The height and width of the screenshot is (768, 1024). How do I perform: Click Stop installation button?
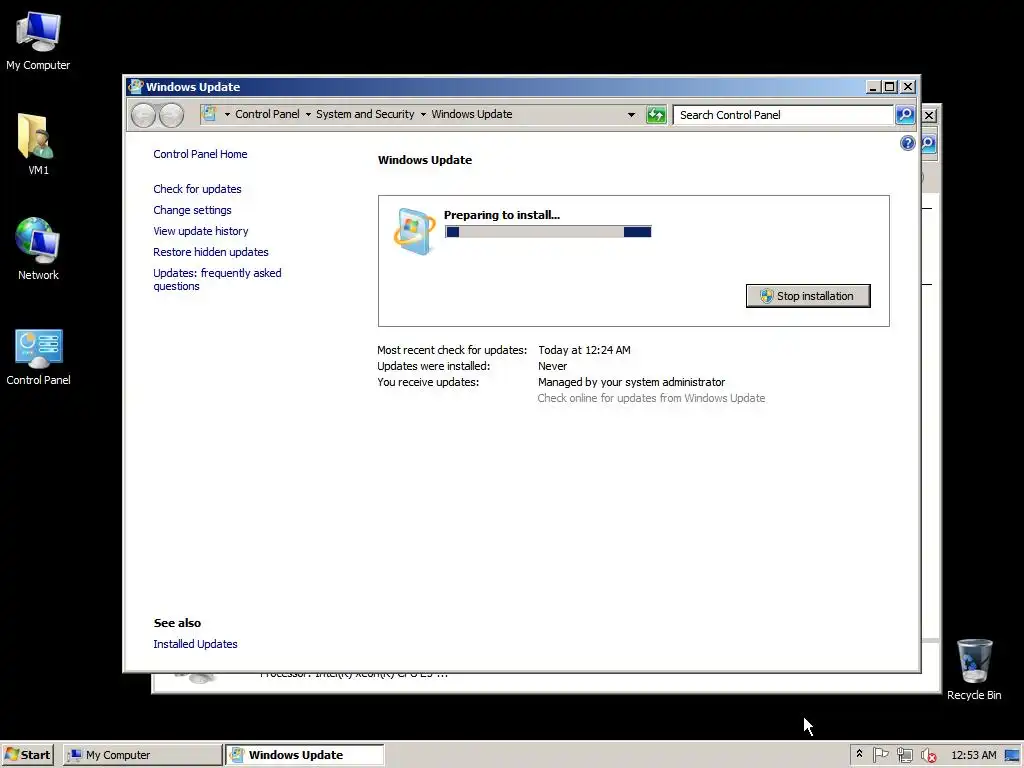pyautogui.click(x=808, y=296)
